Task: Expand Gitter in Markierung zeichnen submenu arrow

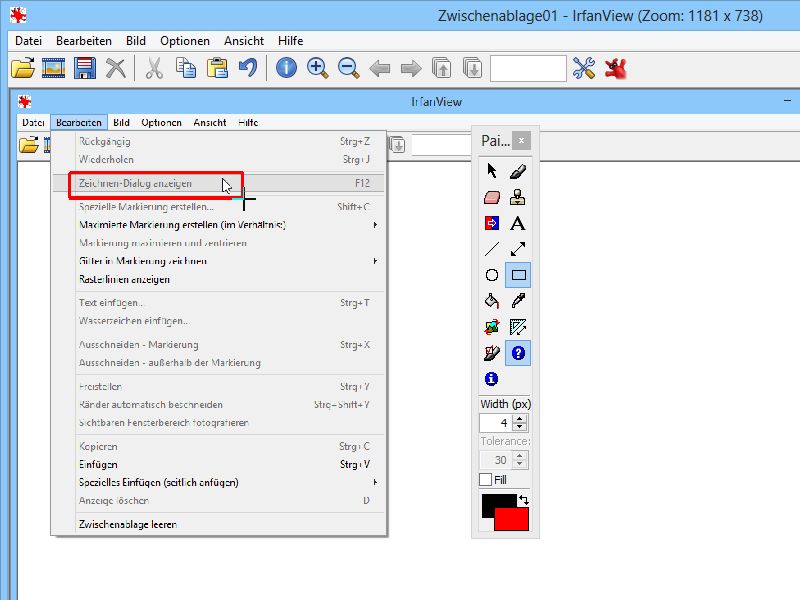Action: (x=375, y=261)
